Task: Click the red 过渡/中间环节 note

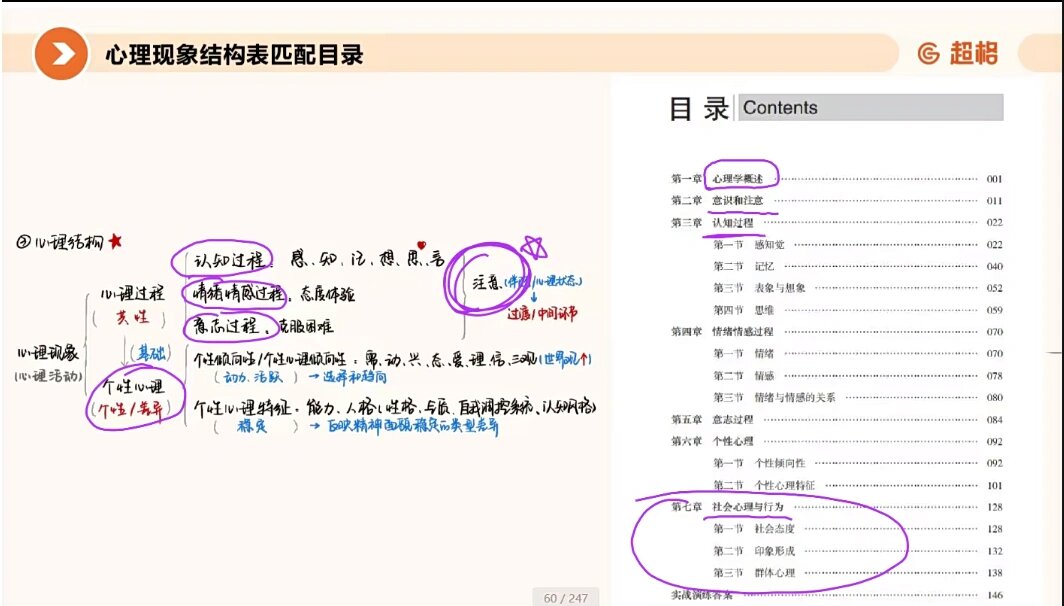Action: (x=542, y=314)
